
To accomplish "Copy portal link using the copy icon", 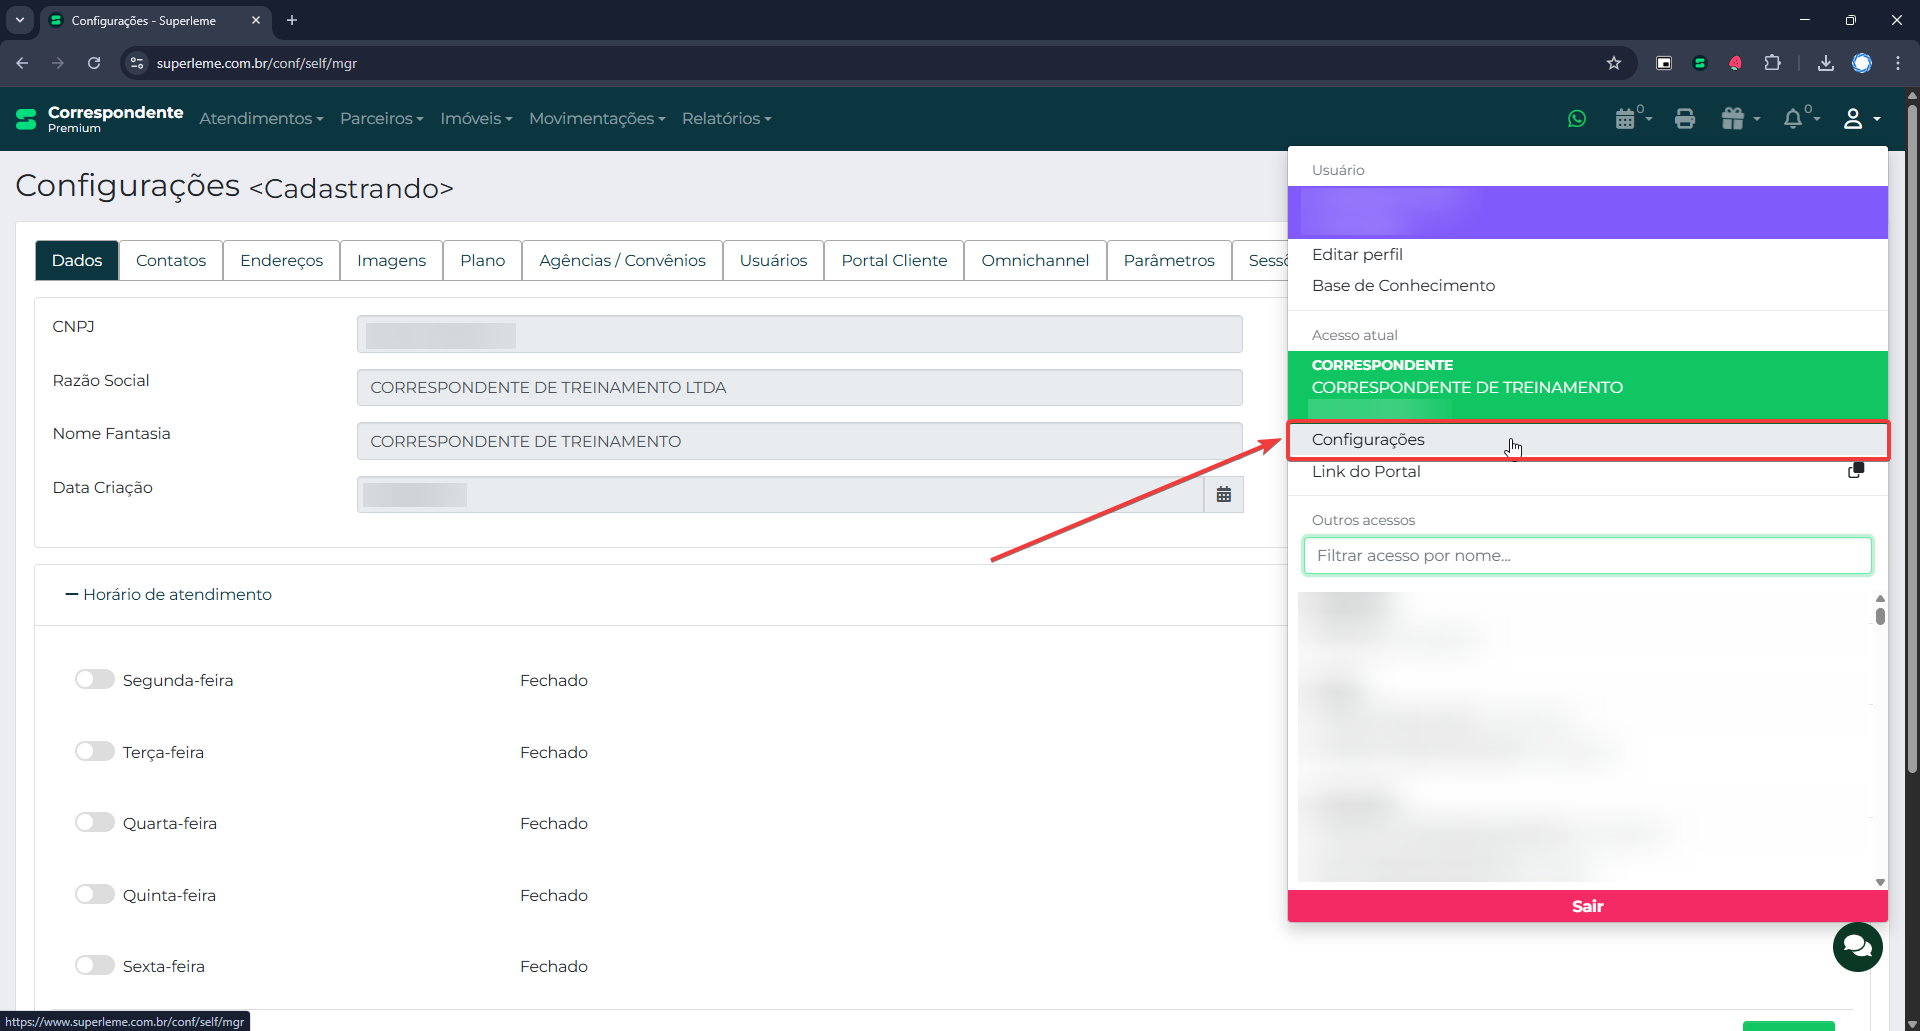I will [1855, 471].
